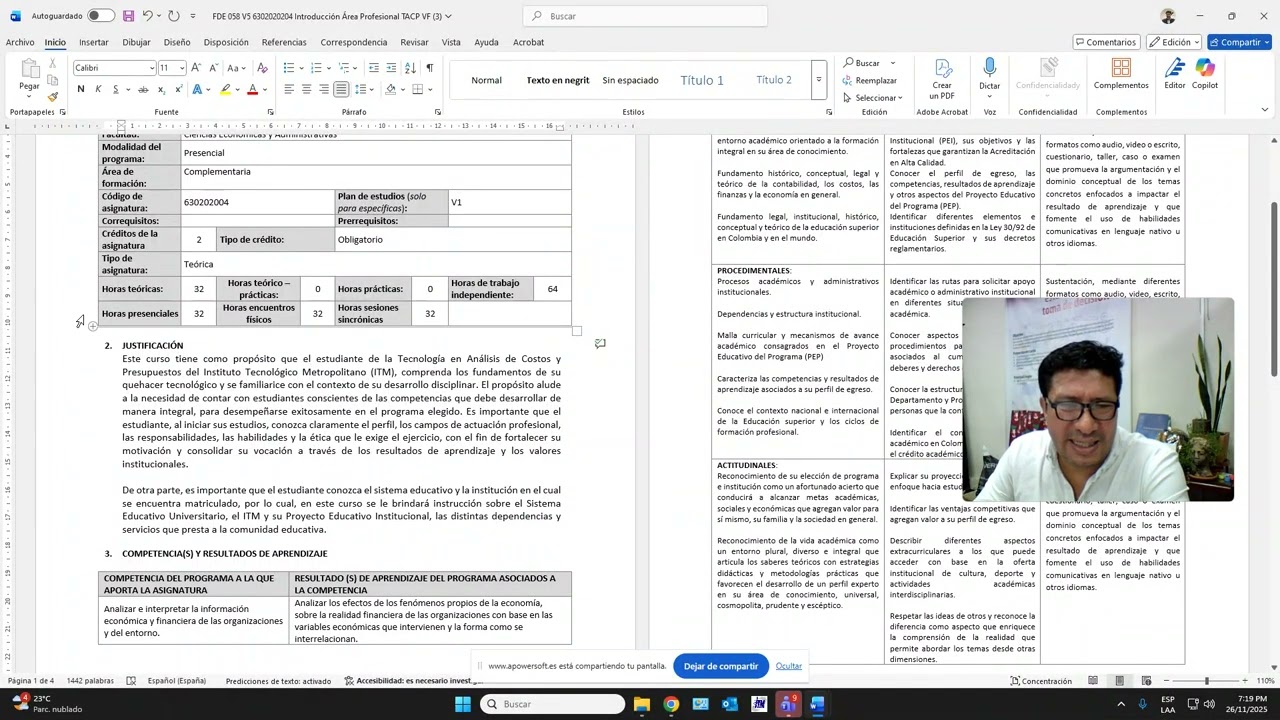This screenshot has width=1280, height=720.
Task: Click the Multilevel List icon
Action: click(x=344, y=68)
